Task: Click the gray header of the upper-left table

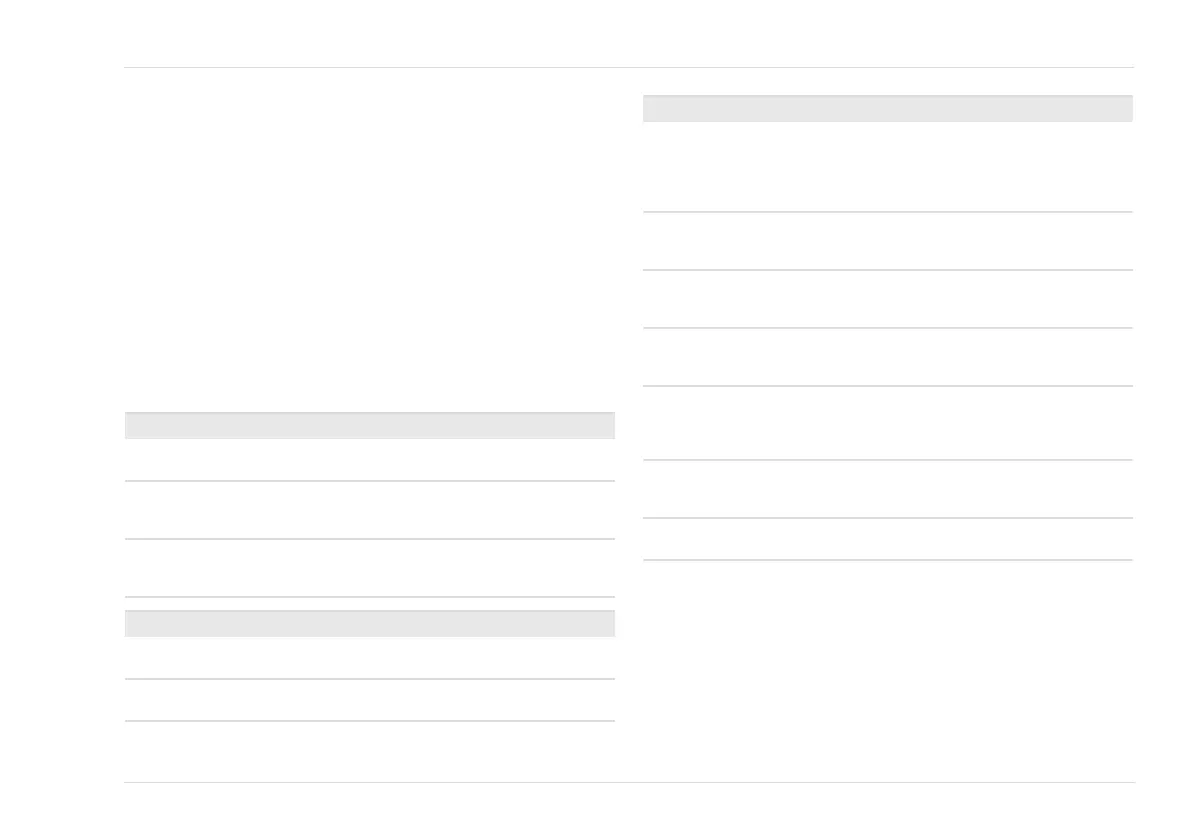Action: click(x=369, y=425)
